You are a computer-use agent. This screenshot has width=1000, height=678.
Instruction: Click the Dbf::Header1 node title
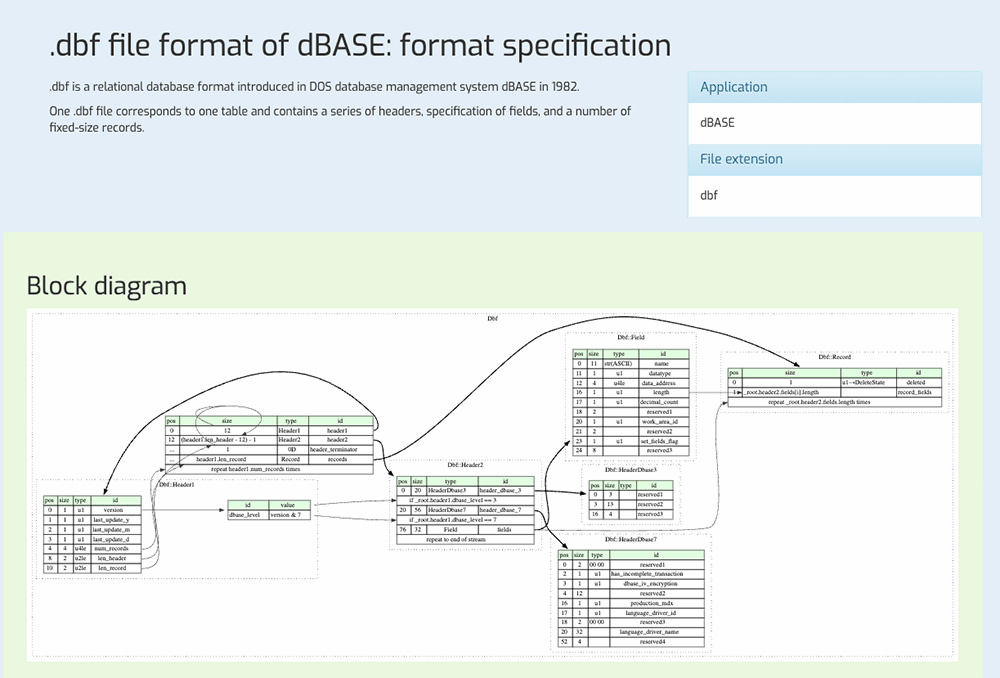pyautogui.click(x=177, y=485)
